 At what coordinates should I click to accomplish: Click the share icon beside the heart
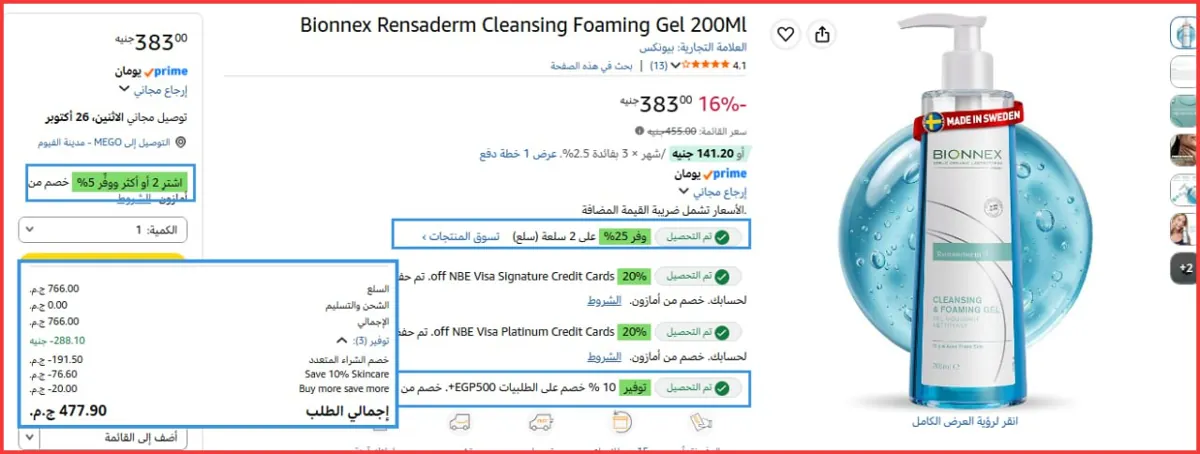[822, 34]
